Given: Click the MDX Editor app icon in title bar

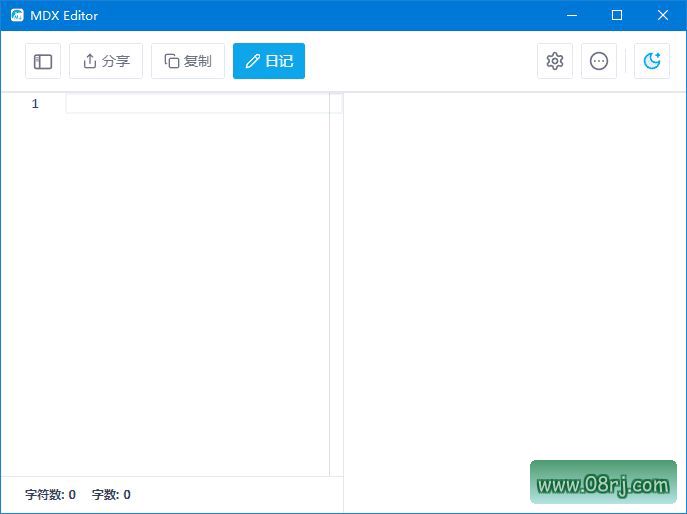Looking at the screenshot, I should 17,15.
